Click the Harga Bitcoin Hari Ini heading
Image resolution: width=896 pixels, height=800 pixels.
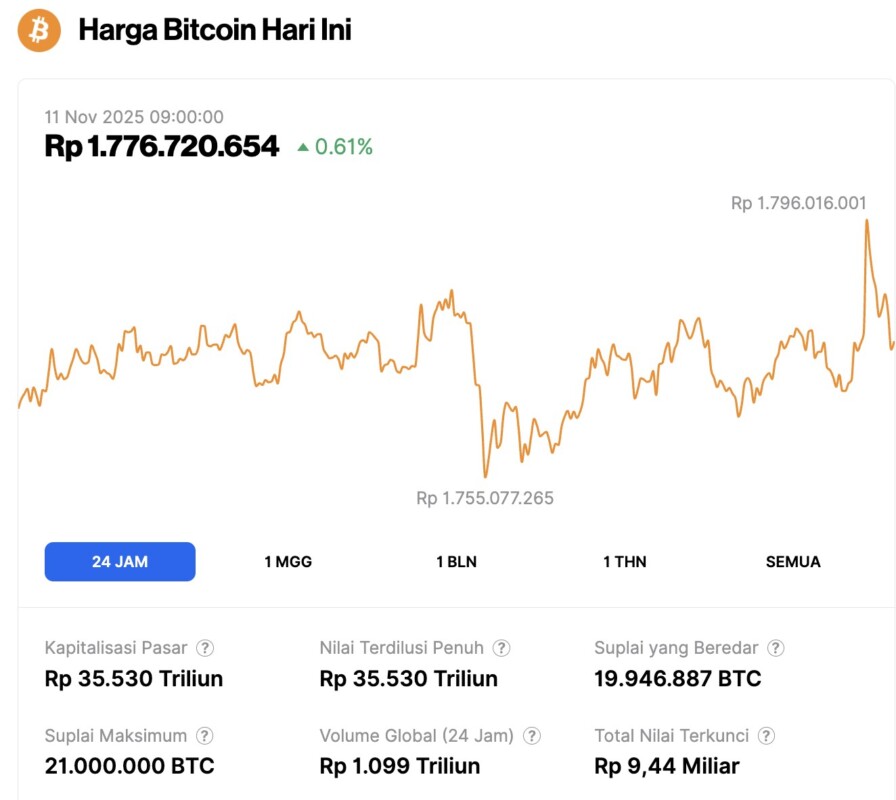pyautogui.click(x=215, y=31)
